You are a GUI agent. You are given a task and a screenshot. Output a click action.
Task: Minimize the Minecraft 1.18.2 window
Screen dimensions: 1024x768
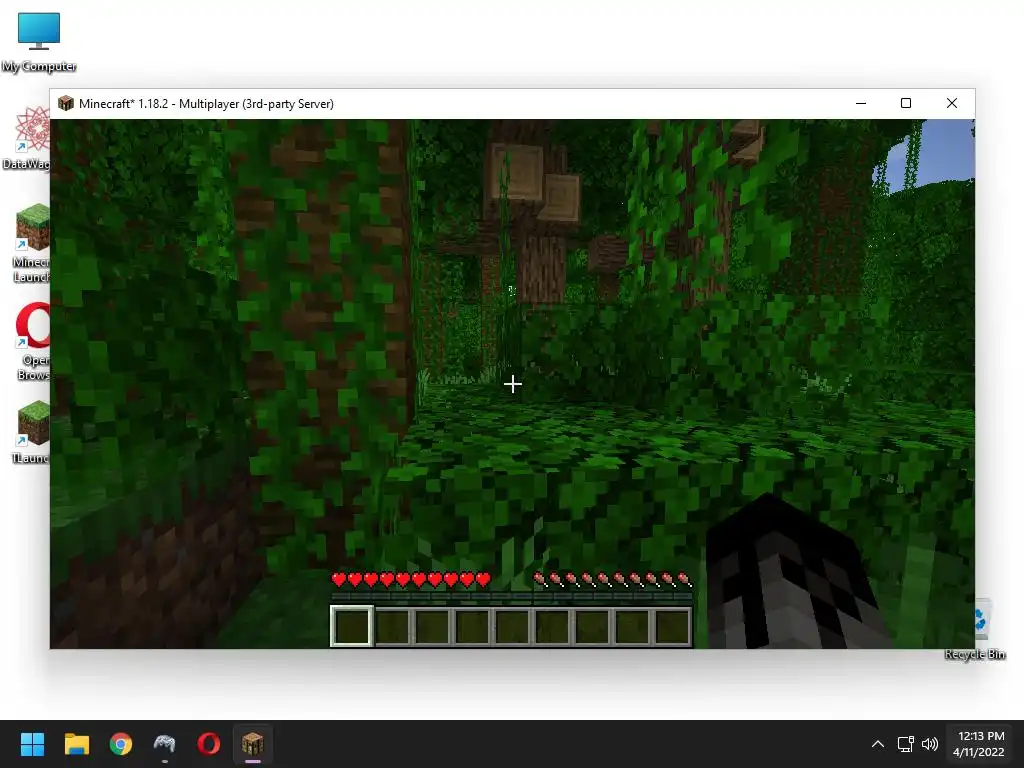861,103
